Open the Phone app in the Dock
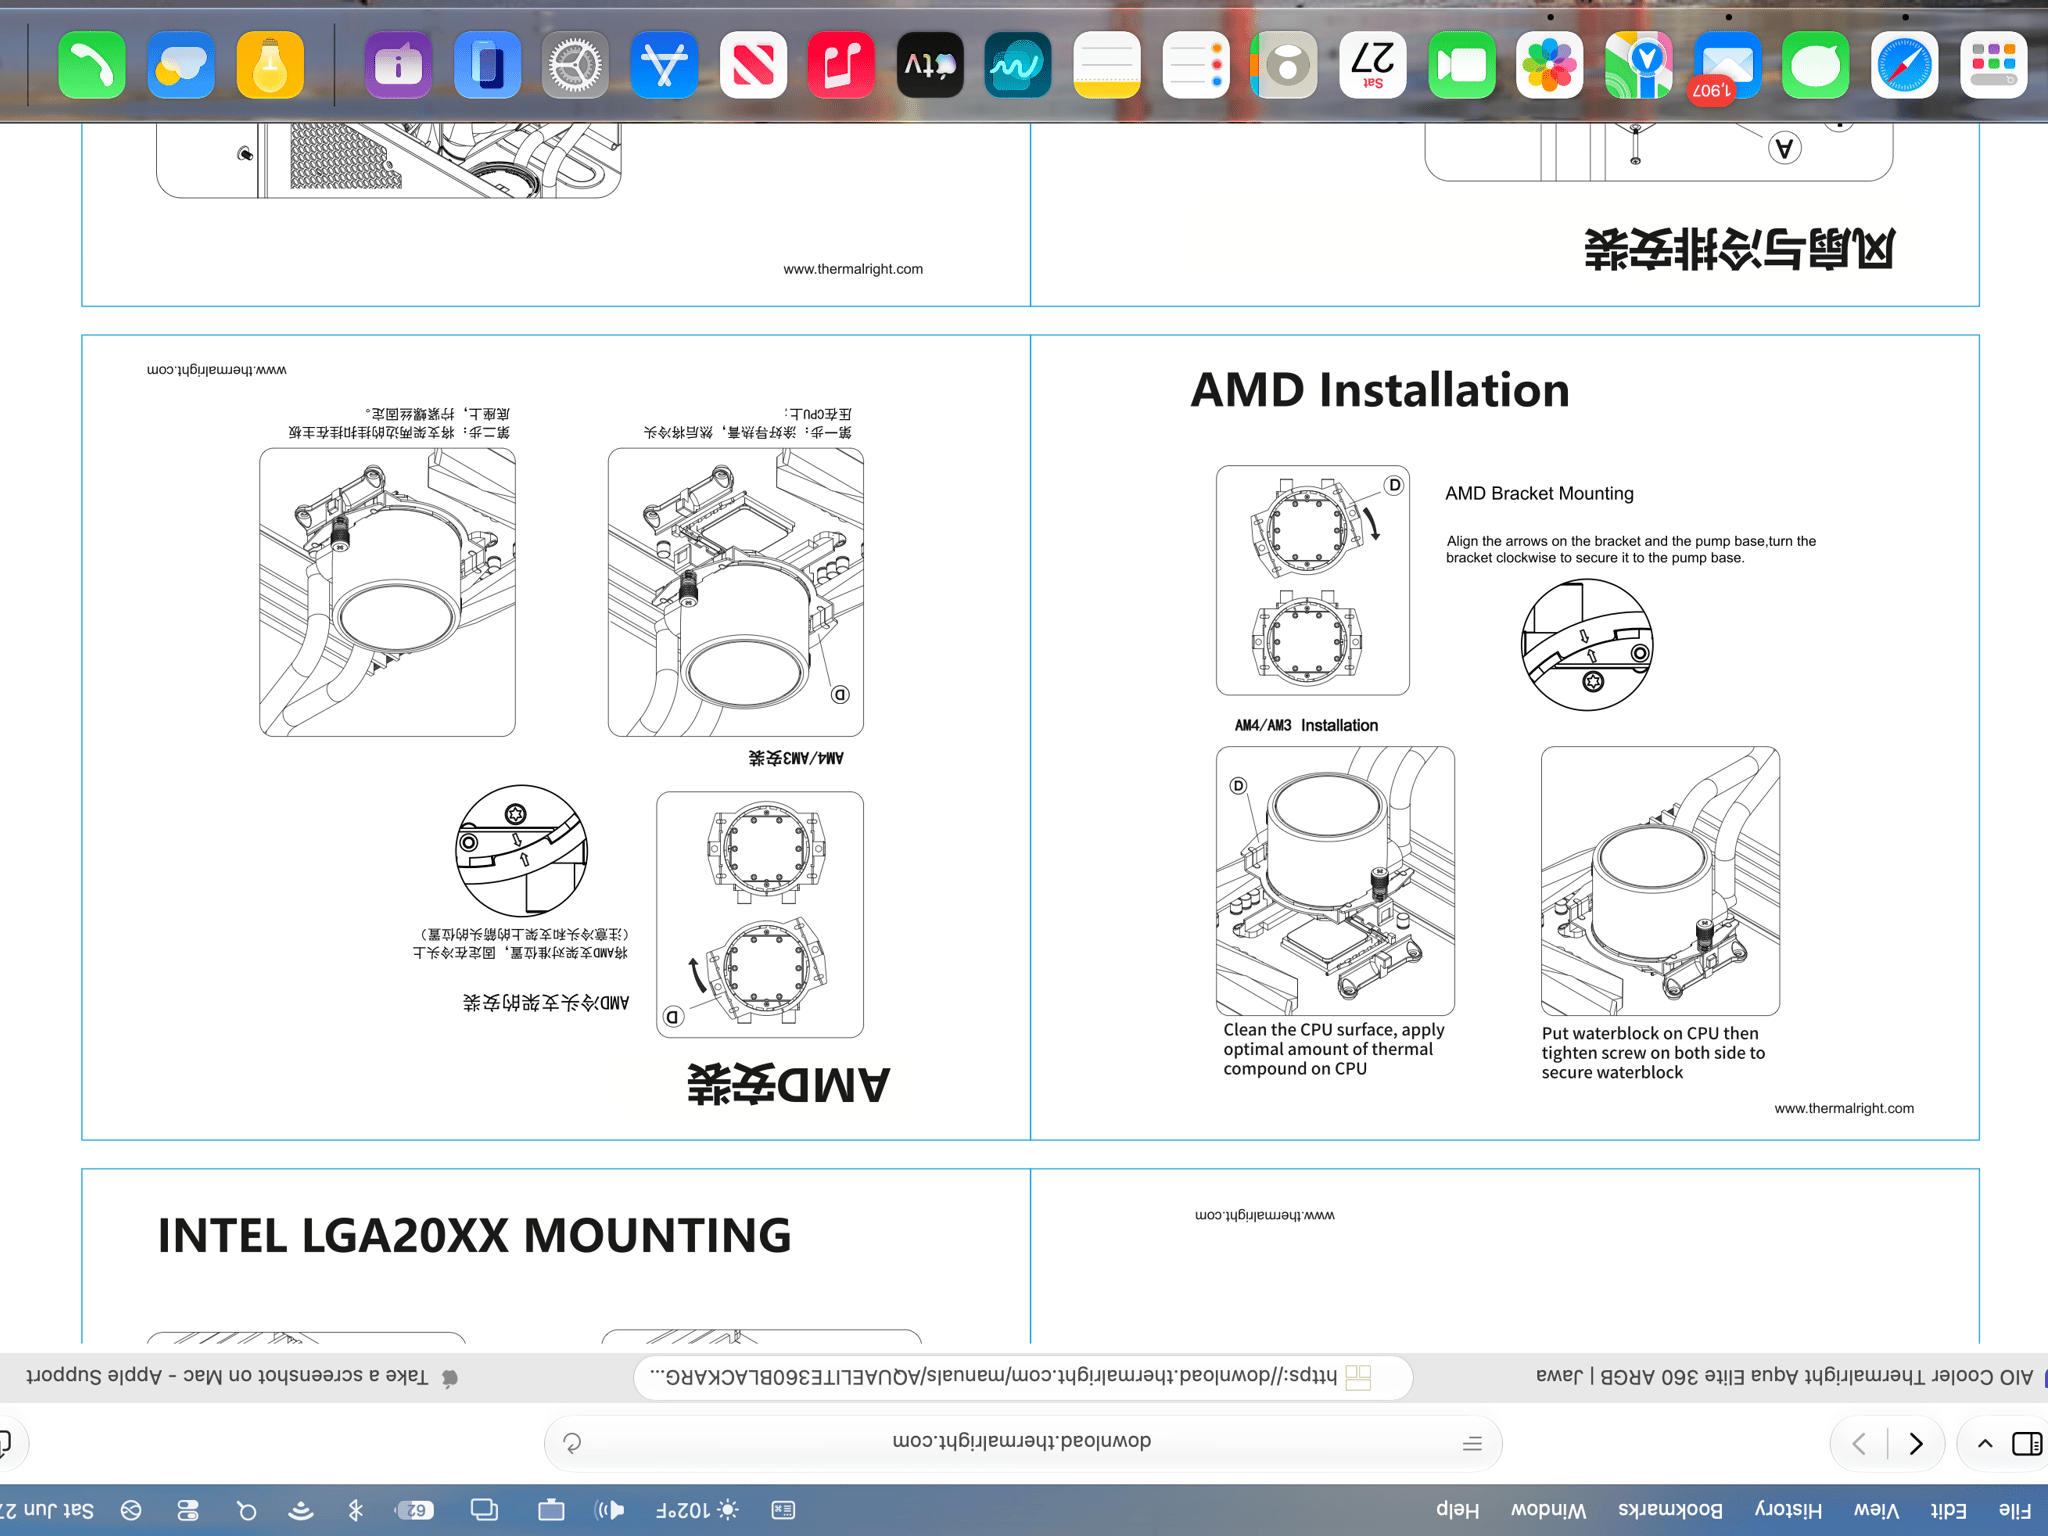 pos(92,66)
